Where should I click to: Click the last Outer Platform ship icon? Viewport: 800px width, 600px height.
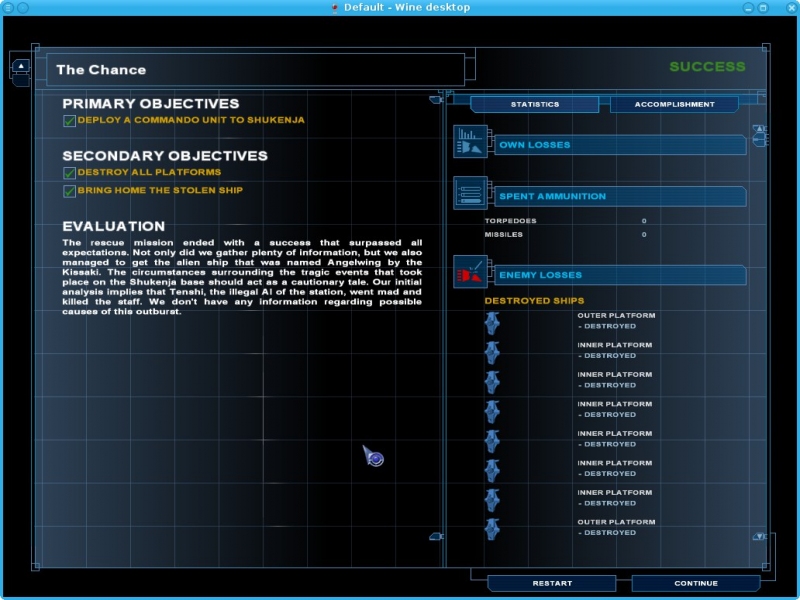pyautogui.click(x=492, y=529)
